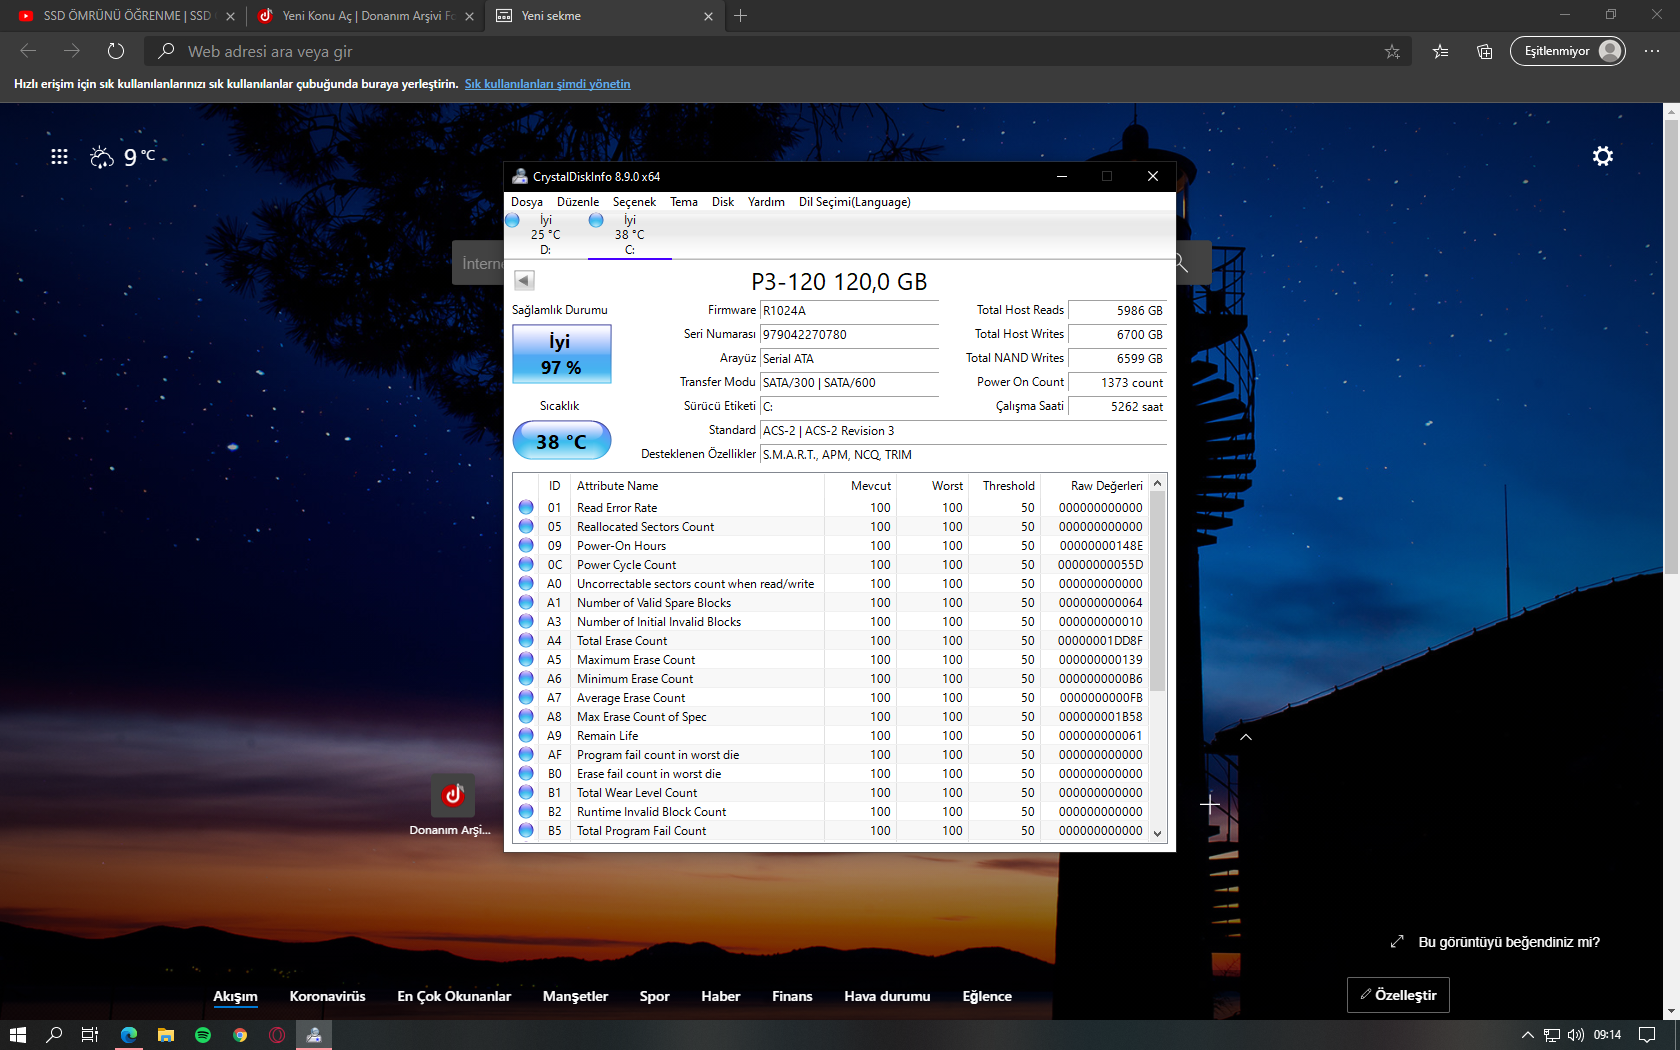The image size is (1680, 1050).
Task: Click the Özelleştir button
Action: pyautogui.click(x=1398, y=995)
